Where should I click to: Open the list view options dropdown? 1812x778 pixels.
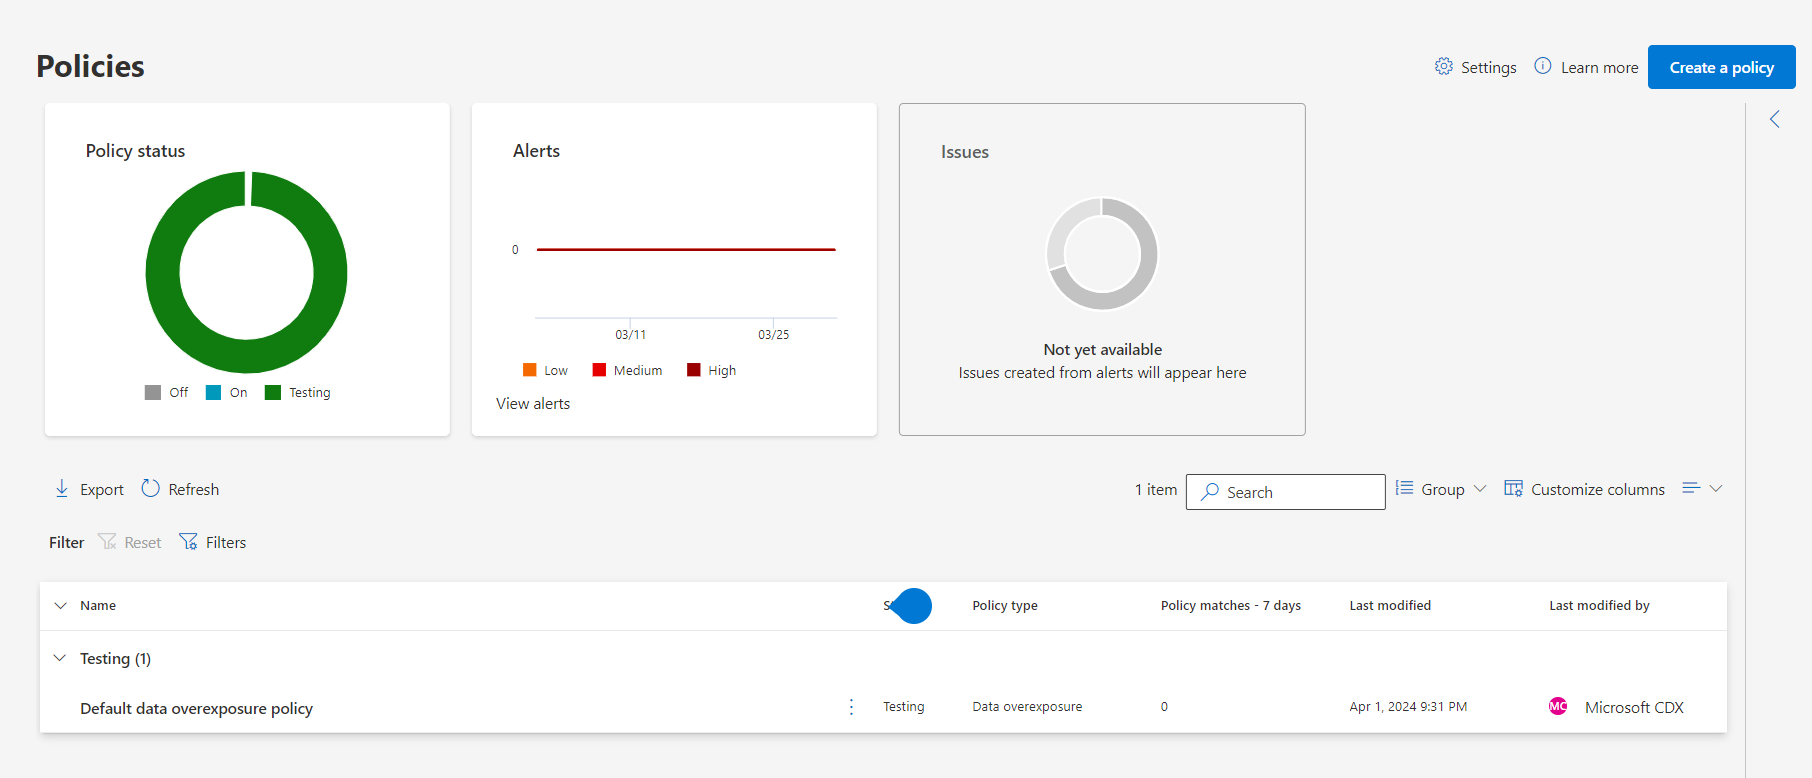coord(1702,488)
